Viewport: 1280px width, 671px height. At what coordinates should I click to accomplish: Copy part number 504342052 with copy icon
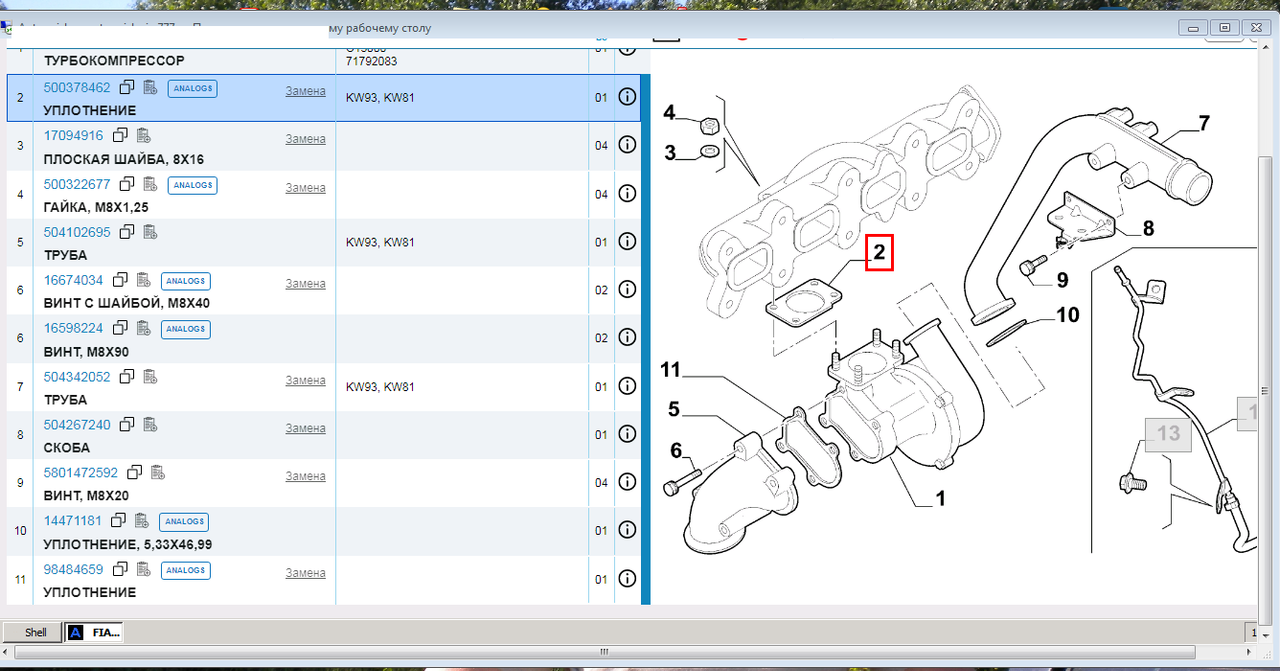coord(127,376)
